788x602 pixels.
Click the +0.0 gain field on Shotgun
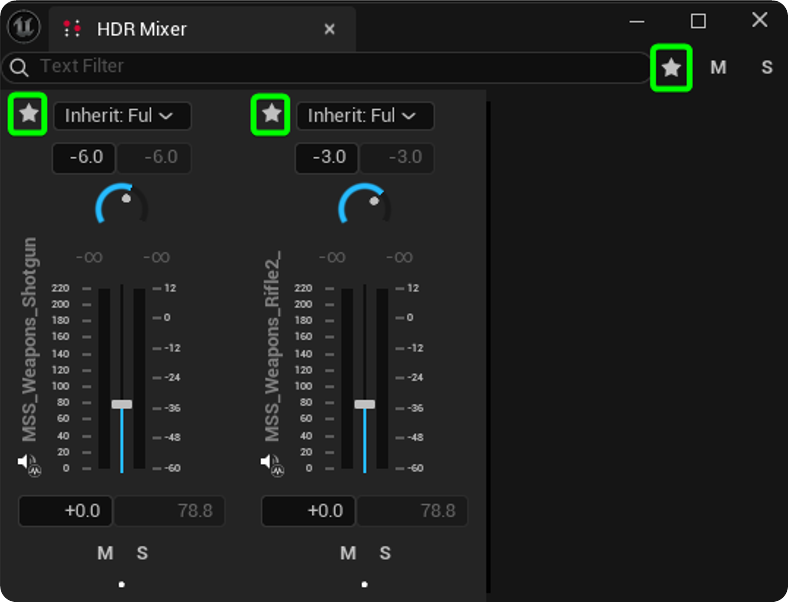(65, 511)
